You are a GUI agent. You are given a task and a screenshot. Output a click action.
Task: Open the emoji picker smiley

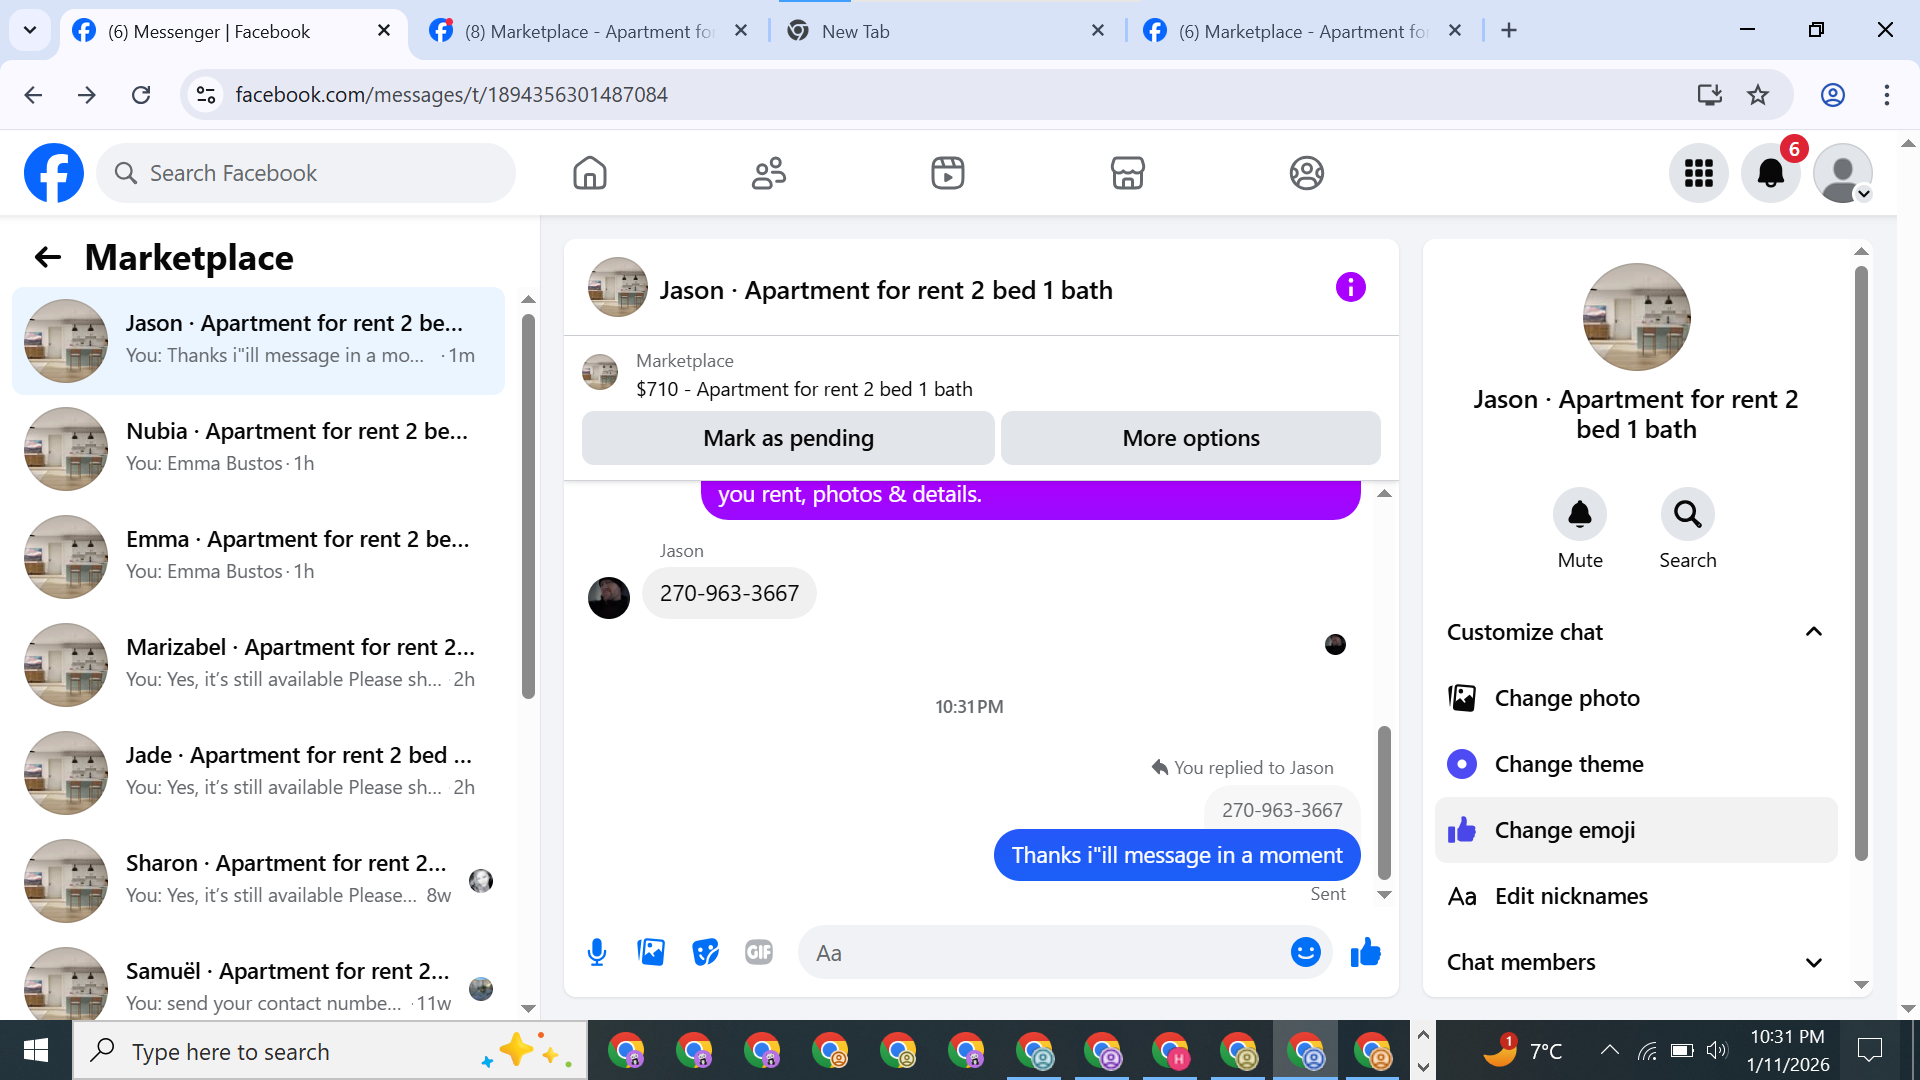(x=1305, y=952)
